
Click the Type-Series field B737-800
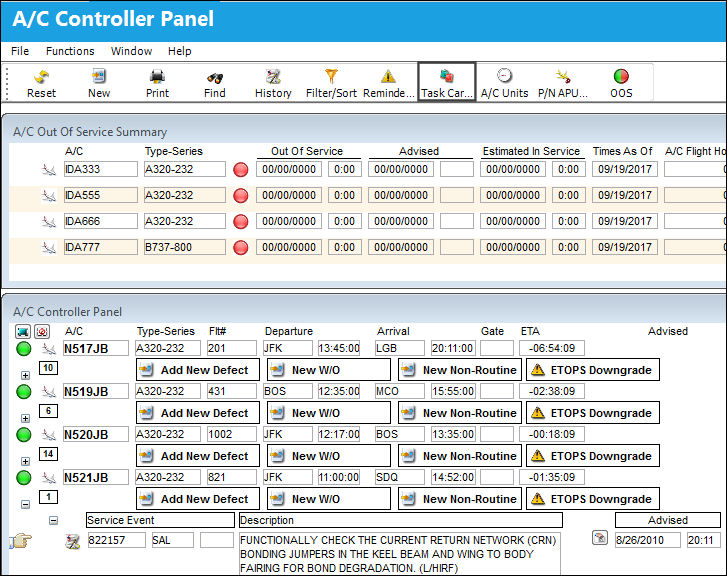coord(185,247)
